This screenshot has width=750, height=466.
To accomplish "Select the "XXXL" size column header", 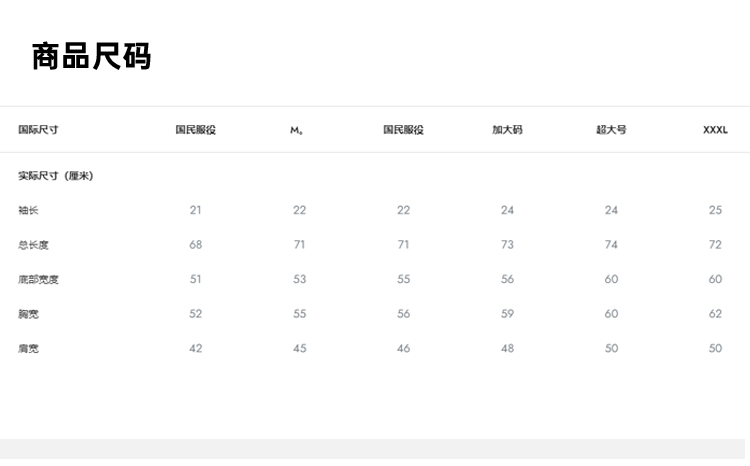I will click(715, 130).
